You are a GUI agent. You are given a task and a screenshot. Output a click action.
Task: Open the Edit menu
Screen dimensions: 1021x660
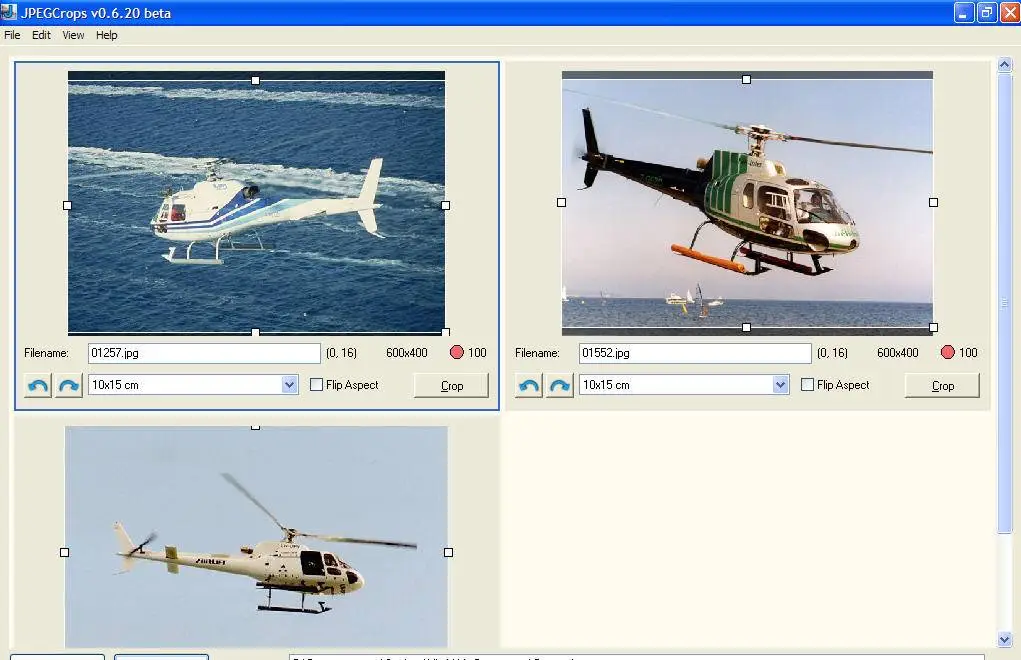point(41,35)
